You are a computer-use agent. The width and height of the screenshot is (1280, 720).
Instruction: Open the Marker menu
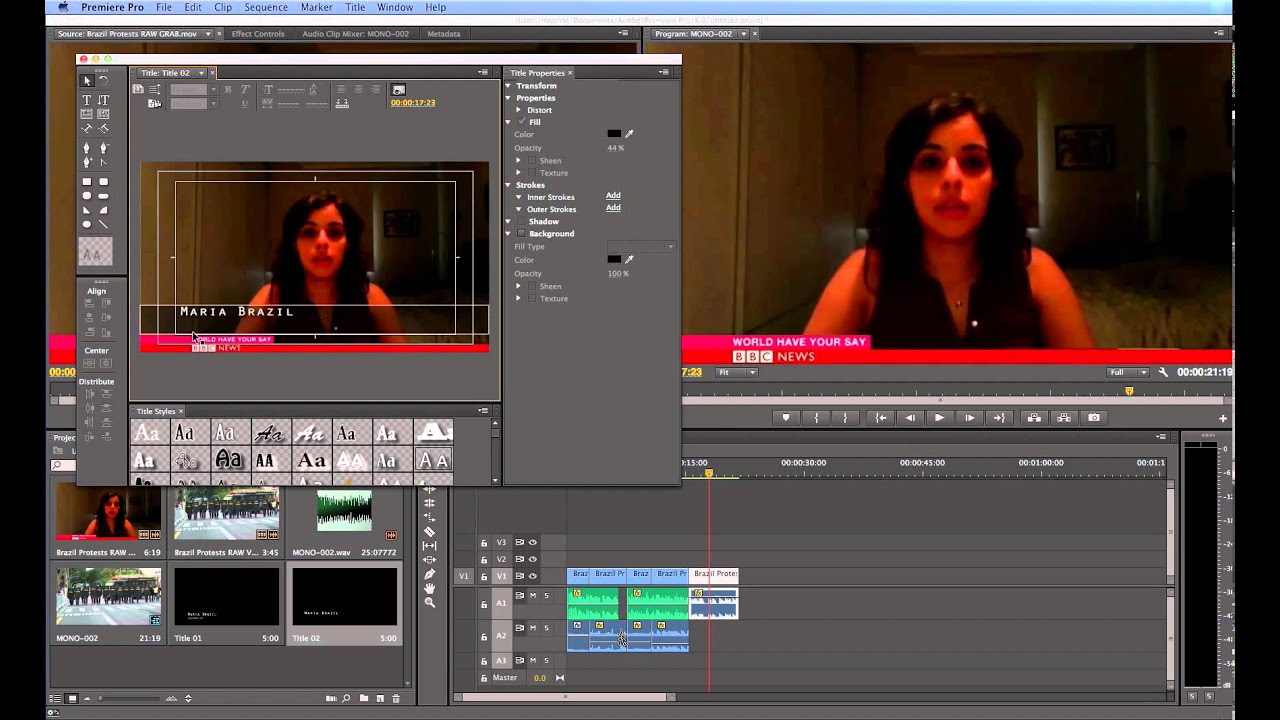coord(317,7)
